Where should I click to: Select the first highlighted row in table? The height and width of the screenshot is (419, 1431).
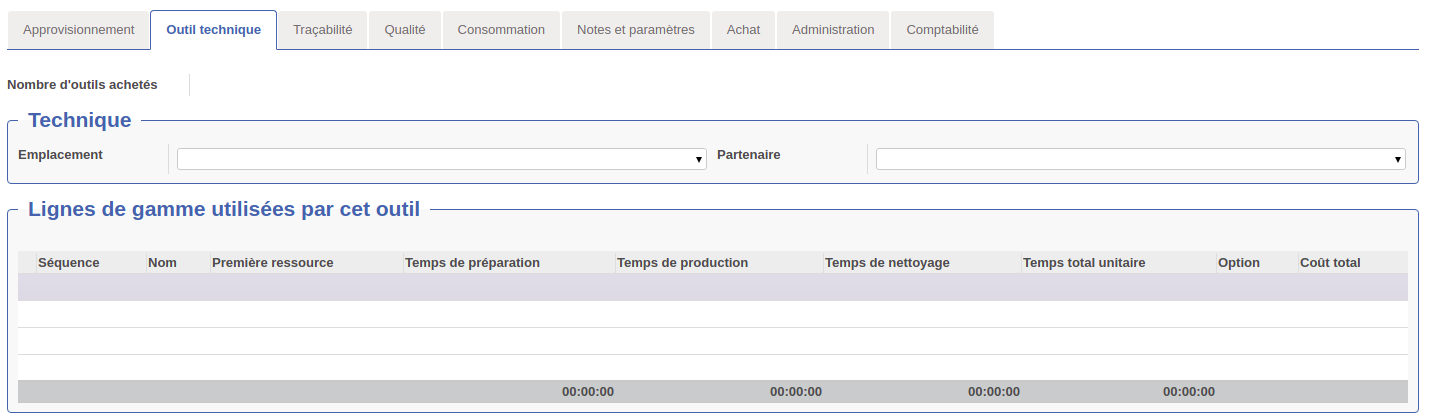(x=712, y=288)
